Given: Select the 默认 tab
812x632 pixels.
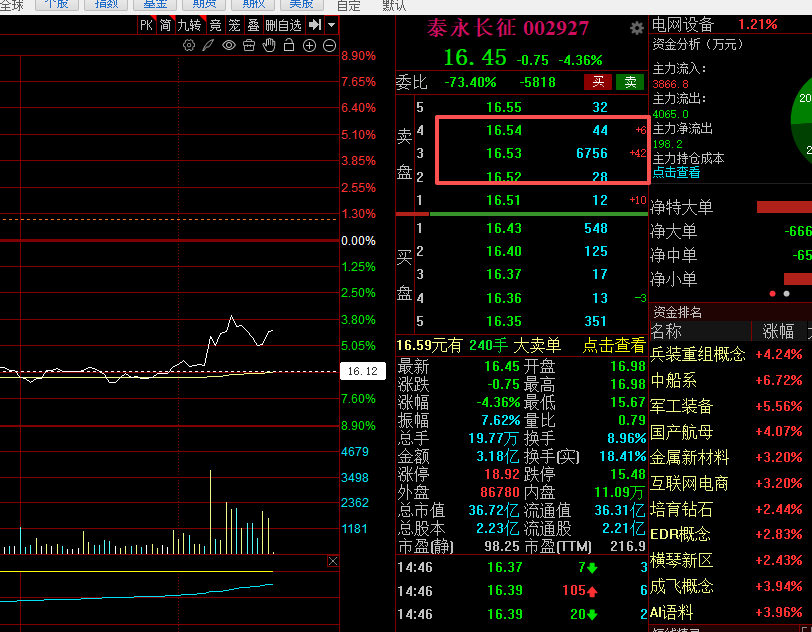Looking at the screenshot, I should (394, 5).
